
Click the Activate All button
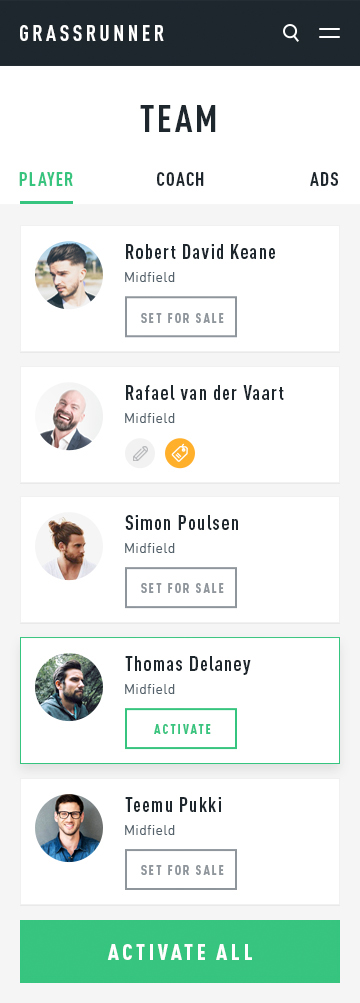180,951
